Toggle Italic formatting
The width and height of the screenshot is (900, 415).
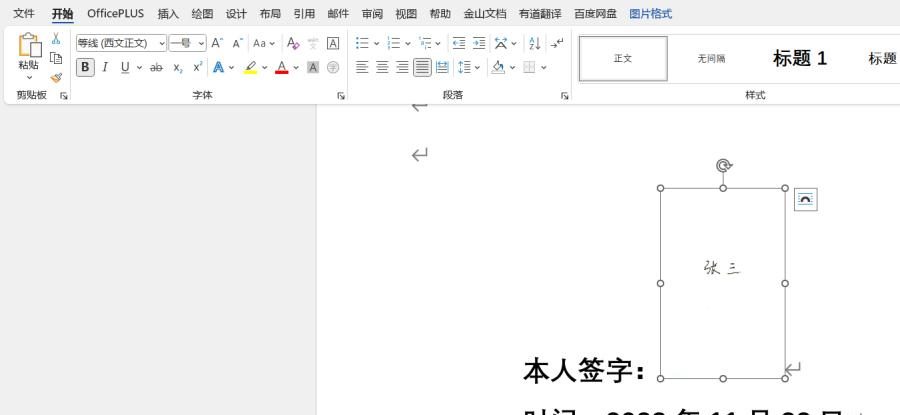click(105, 67)
